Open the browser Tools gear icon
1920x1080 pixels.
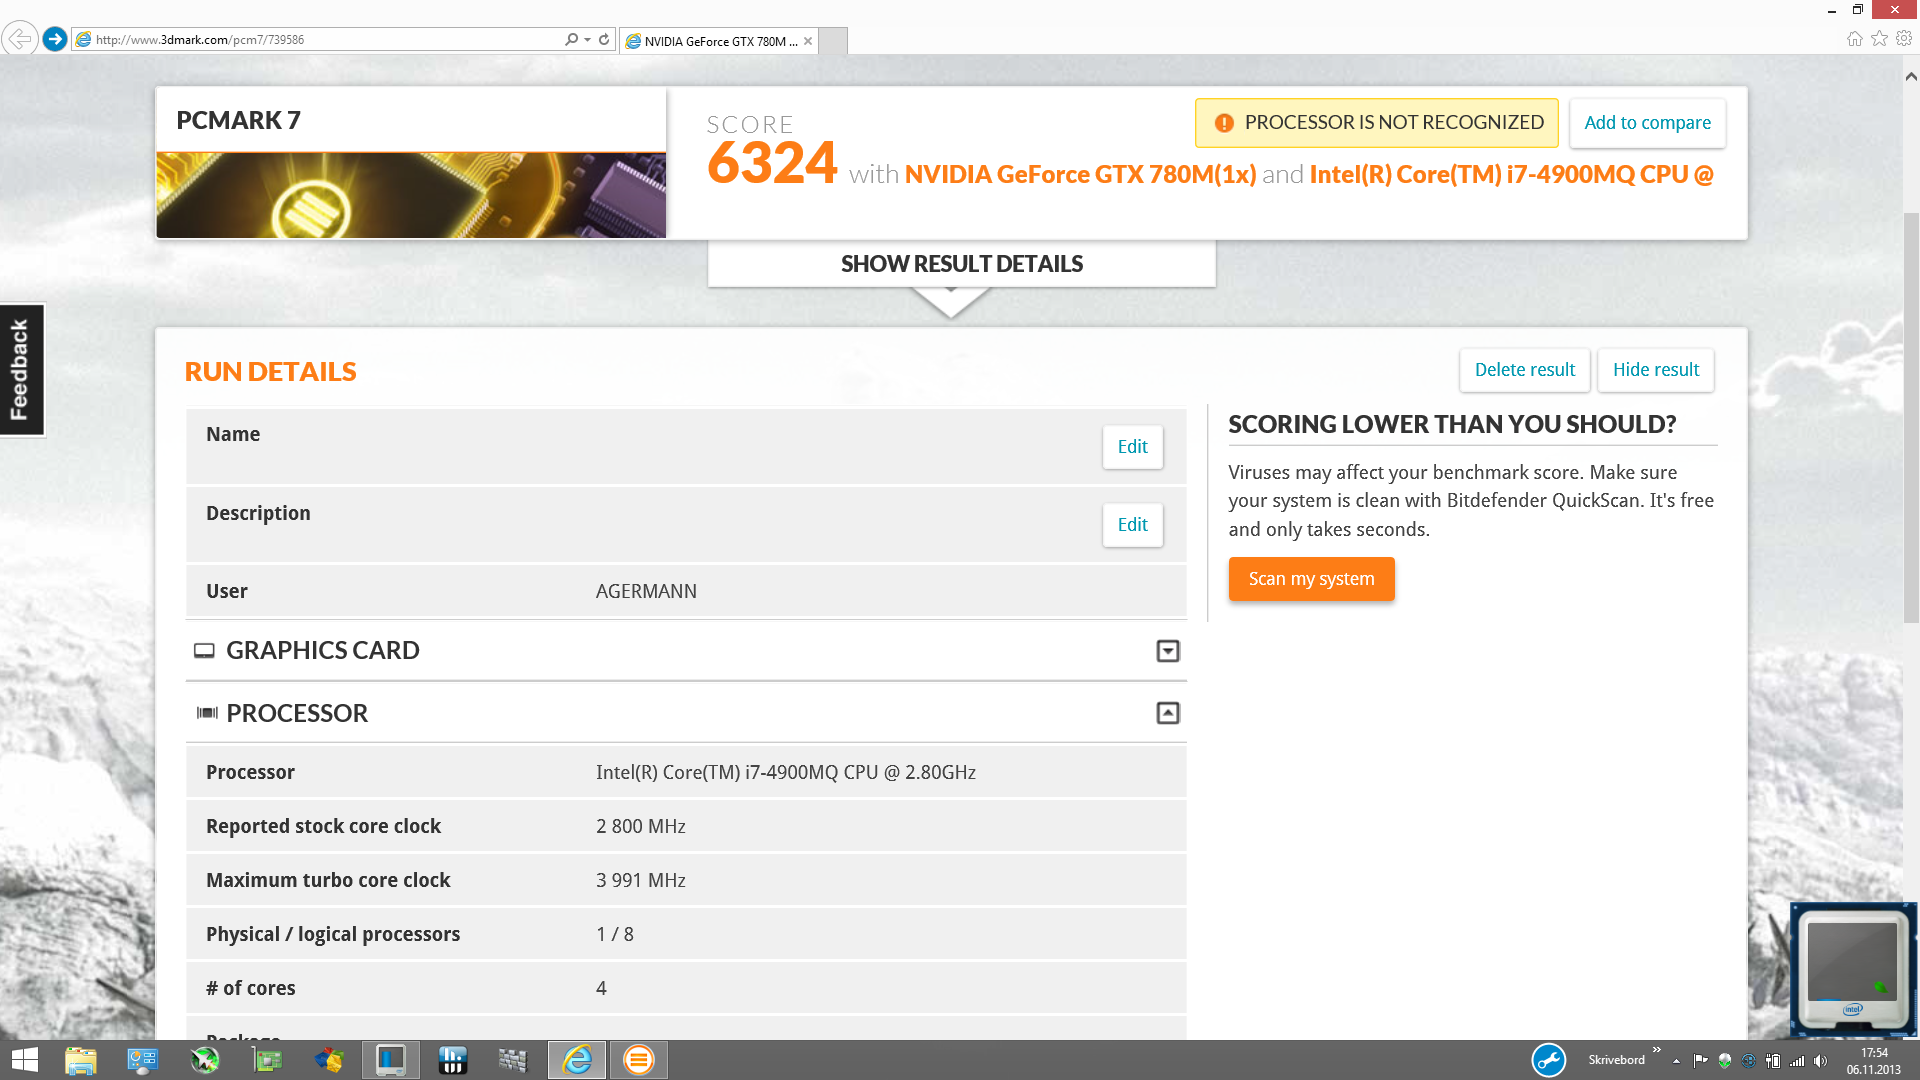1904,39
